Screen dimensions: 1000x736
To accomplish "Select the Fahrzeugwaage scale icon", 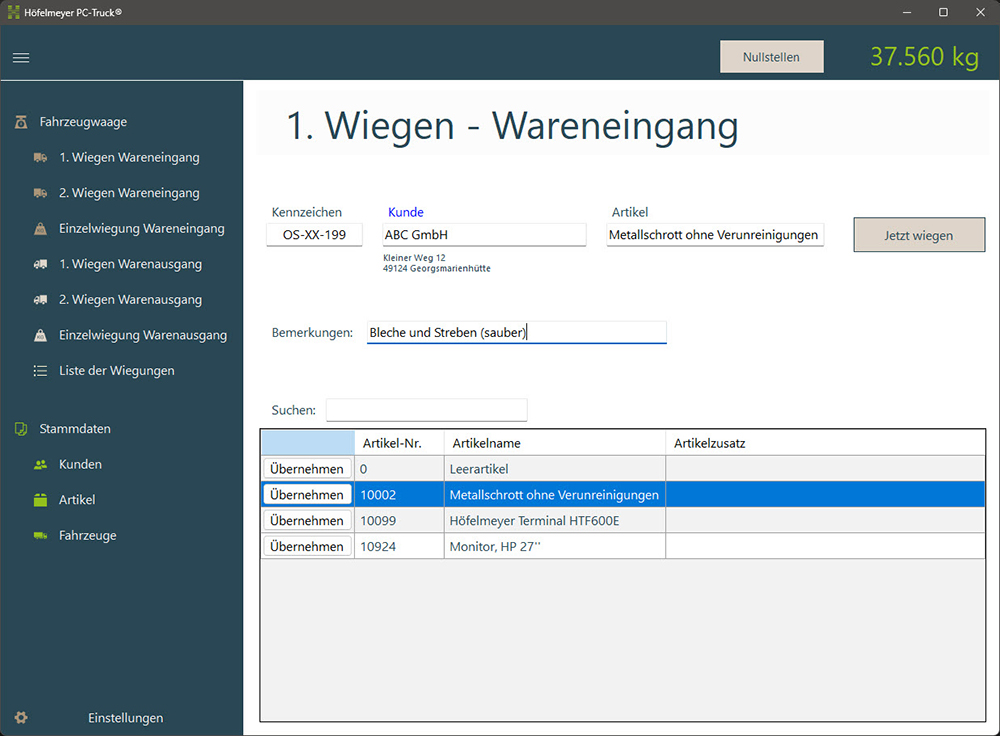I will (x=20, y=121).
